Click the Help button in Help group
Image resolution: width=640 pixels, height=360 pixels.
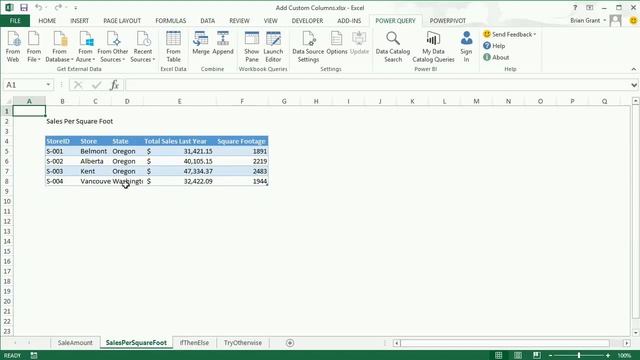[x=494, y=46]
